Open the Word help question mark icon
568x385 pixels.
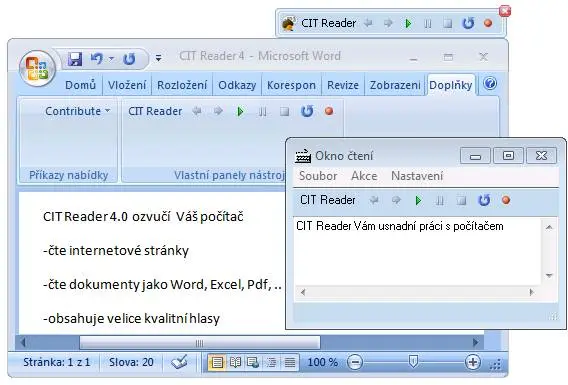coord(490,84)
